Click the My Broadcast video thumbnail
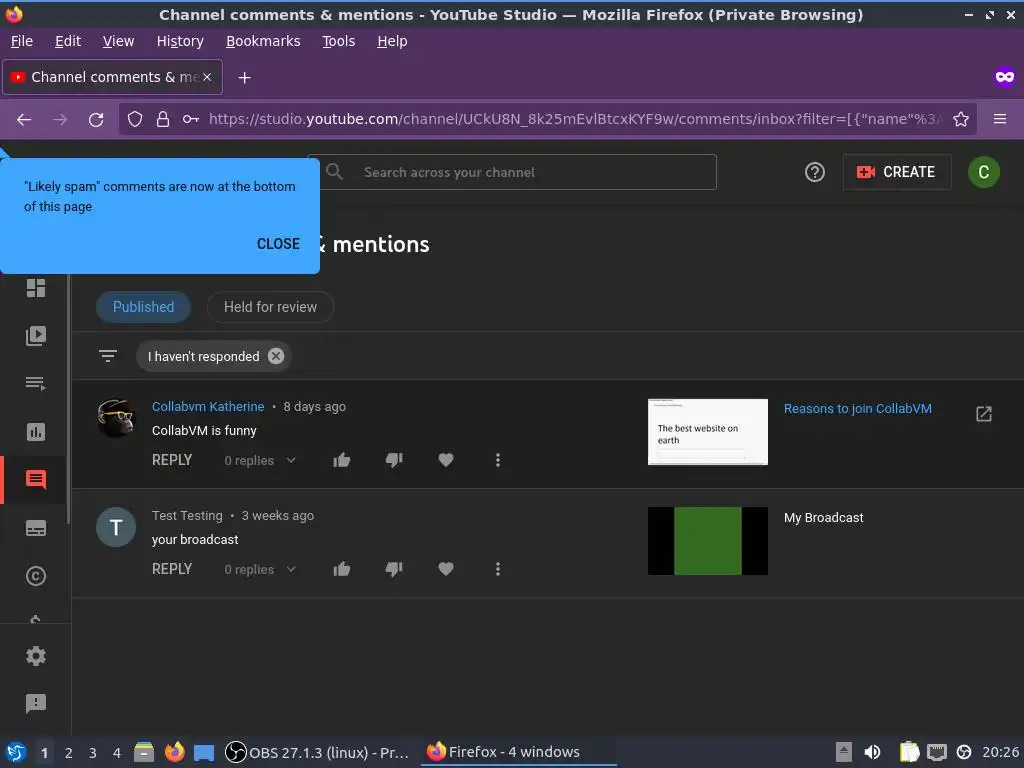The width and height of the screenshot is (1024, 768). [708, 541]
